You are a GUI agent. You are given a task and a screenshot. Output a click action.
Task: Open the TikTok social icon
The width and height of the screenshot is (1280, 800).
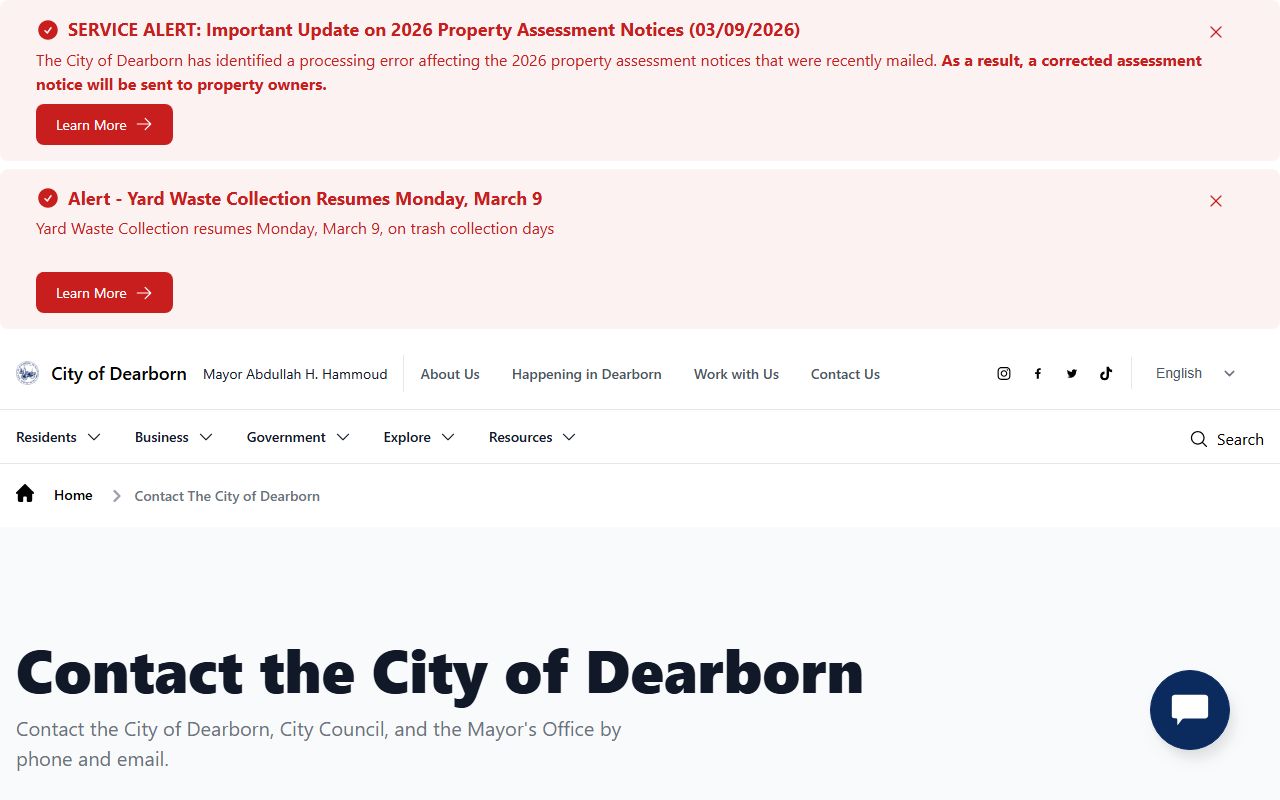point(1106,373)
